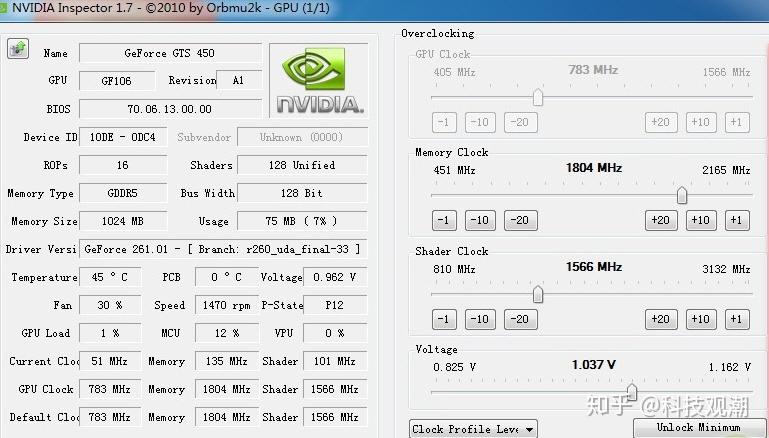Click the ROPs field showing 16
This screenshot has width=769, height=438.
tap(123, 165)
